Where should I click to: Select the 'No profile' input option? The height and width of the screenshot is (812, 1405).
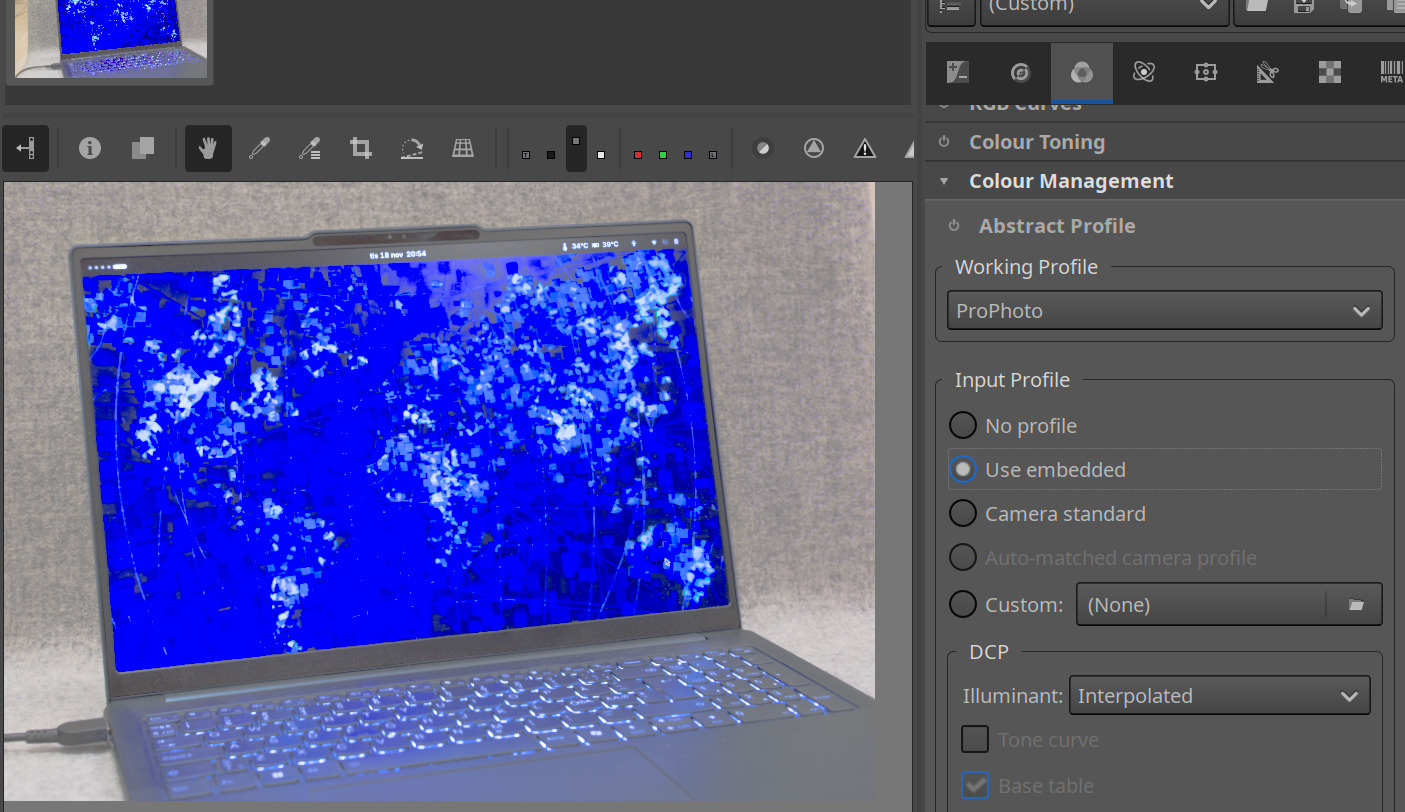[x=962, y=426]
